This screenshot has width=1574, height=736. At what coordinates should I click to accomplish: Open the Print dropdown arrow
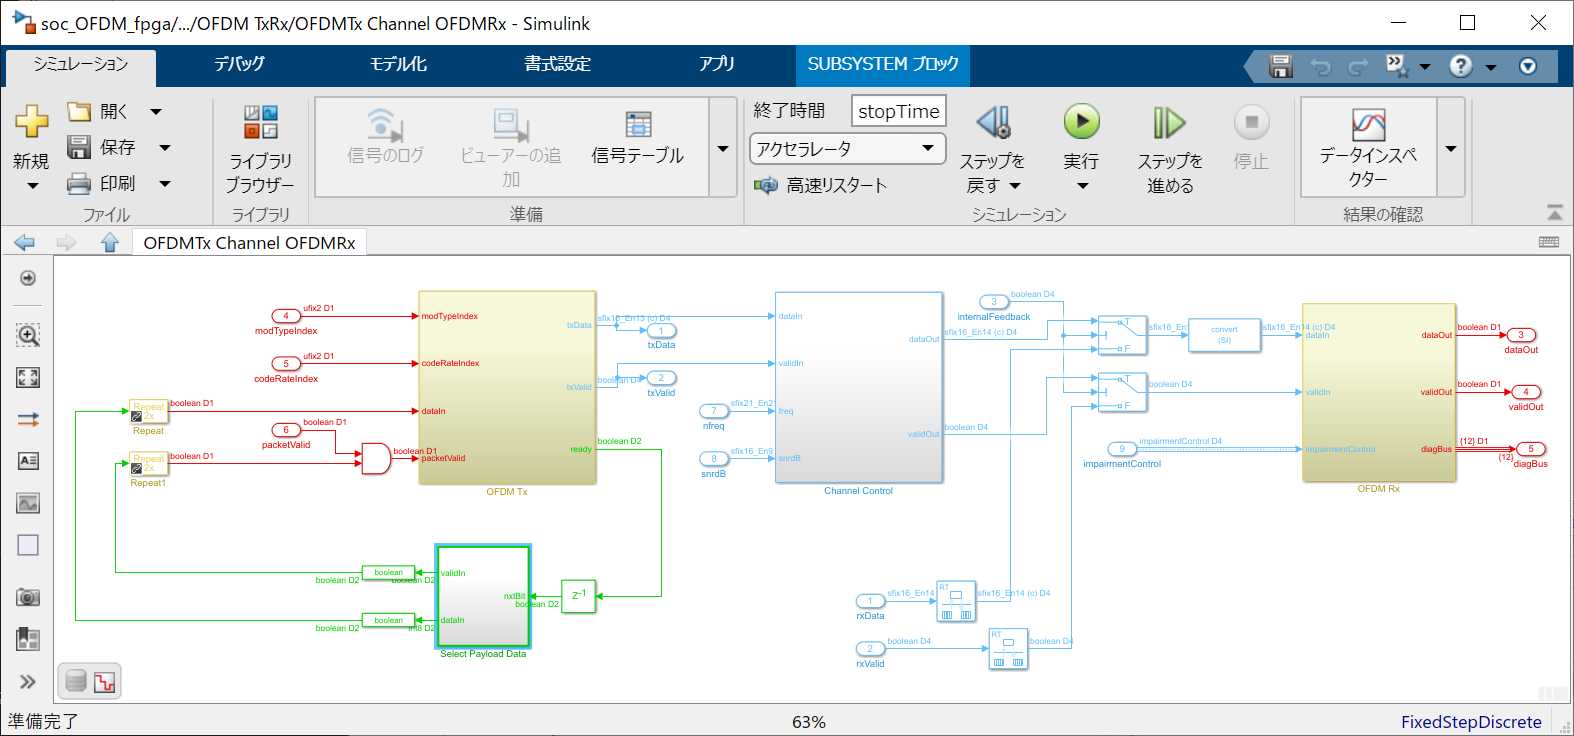pos(165,184)
